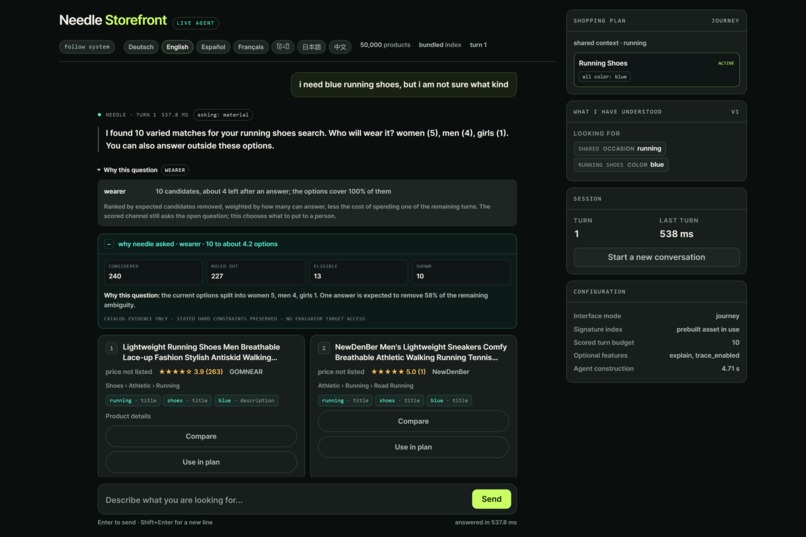Open the NewDenBer Men's Lightweight Sneakers title

(x=420, y=352)
